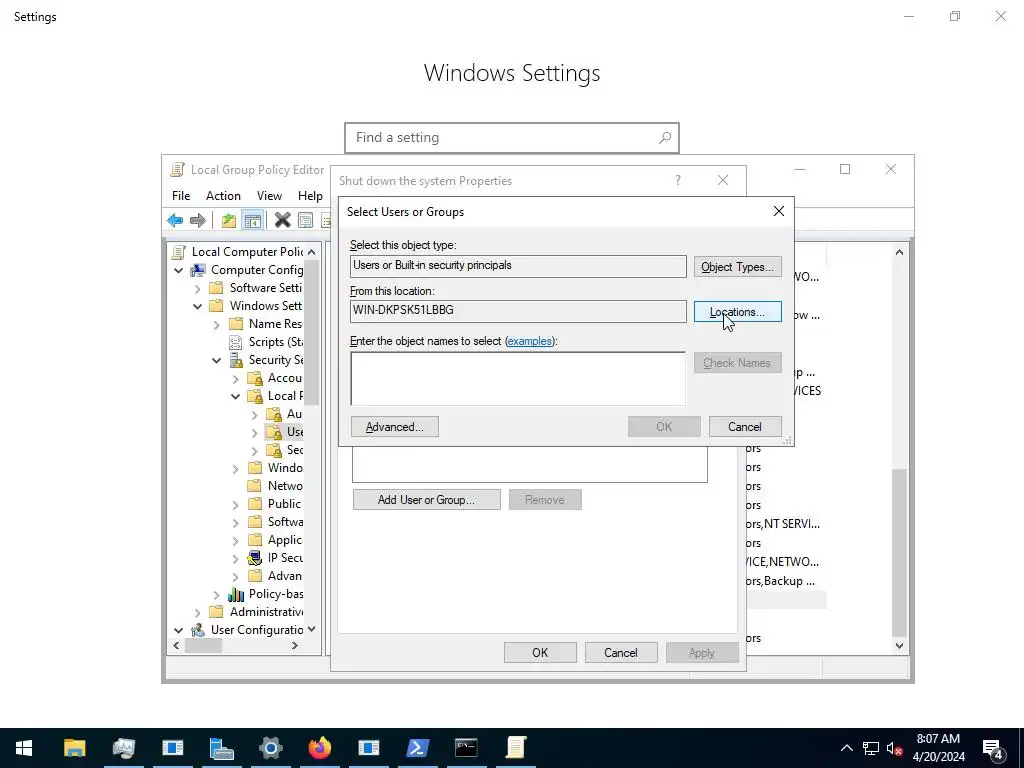Open the Windows Start menu

[x=24, y=748]
